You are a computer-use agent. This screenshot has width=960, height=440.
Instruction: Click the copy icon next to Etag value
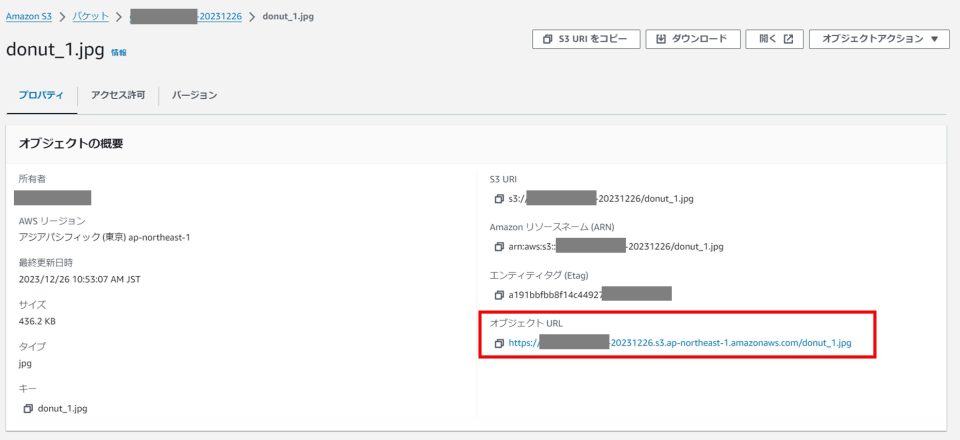499,295
